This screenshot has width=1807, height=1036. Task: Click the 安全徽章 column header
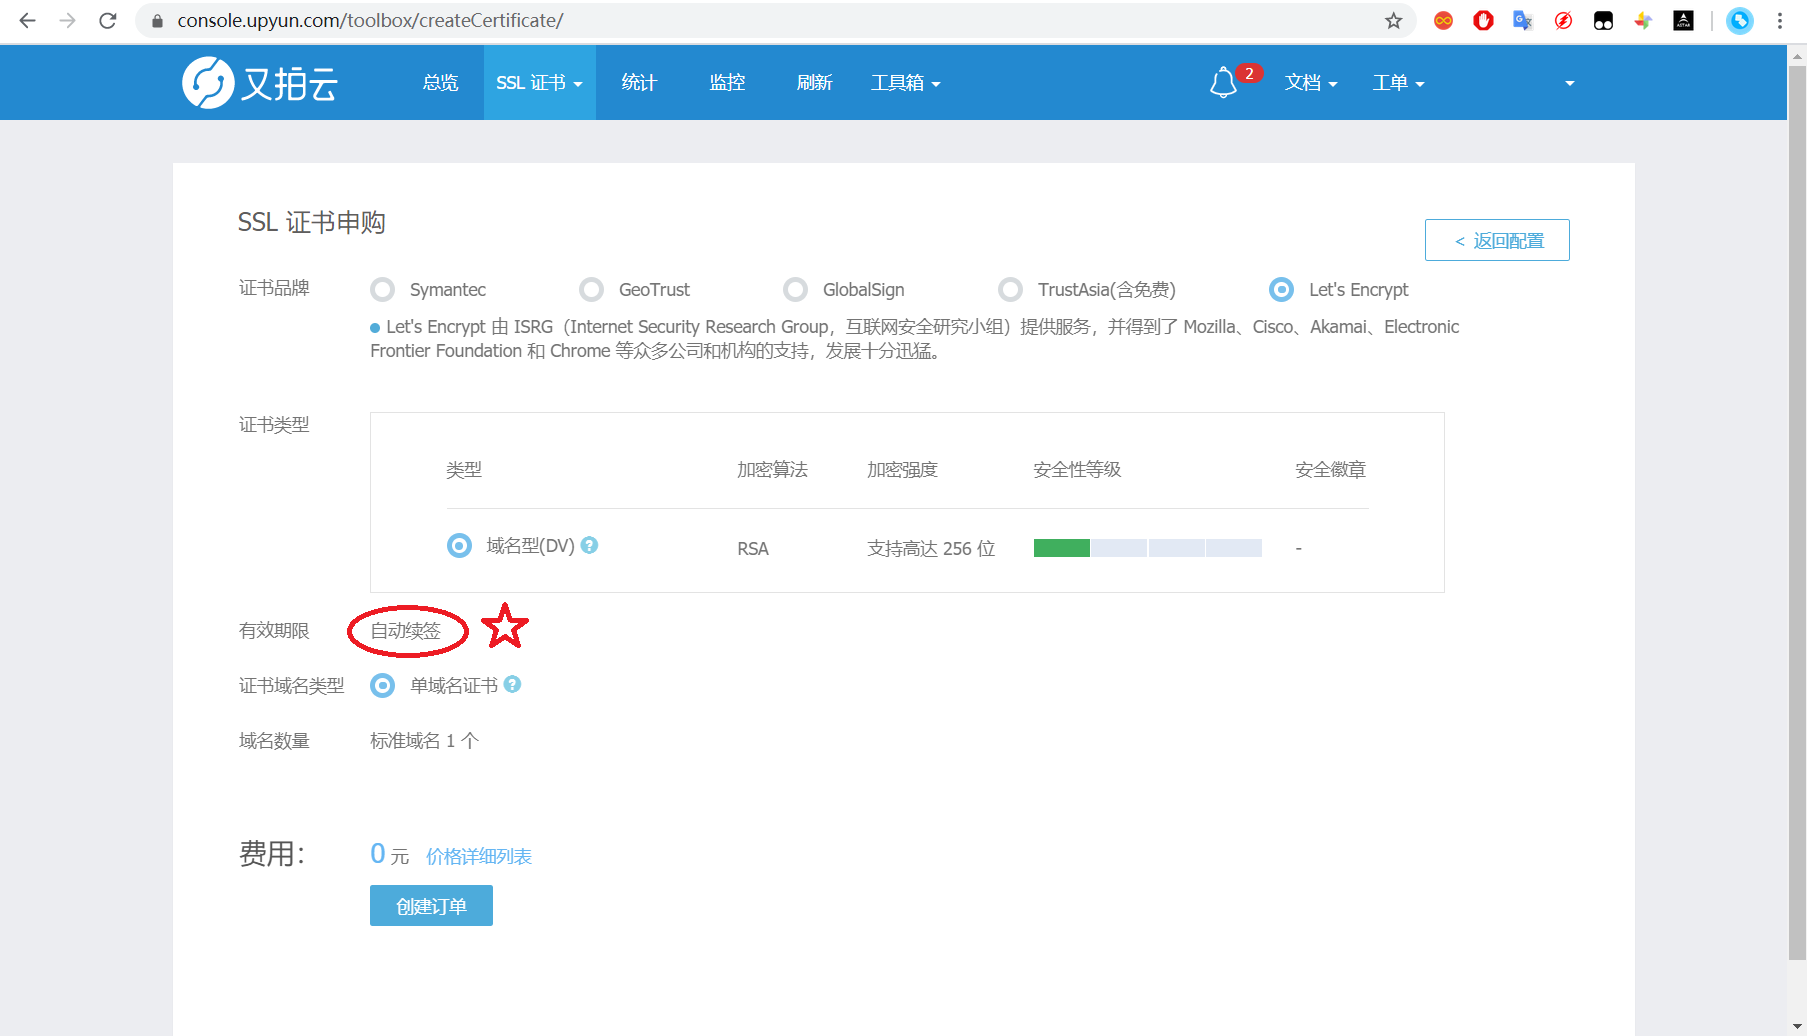[1330, 470]
